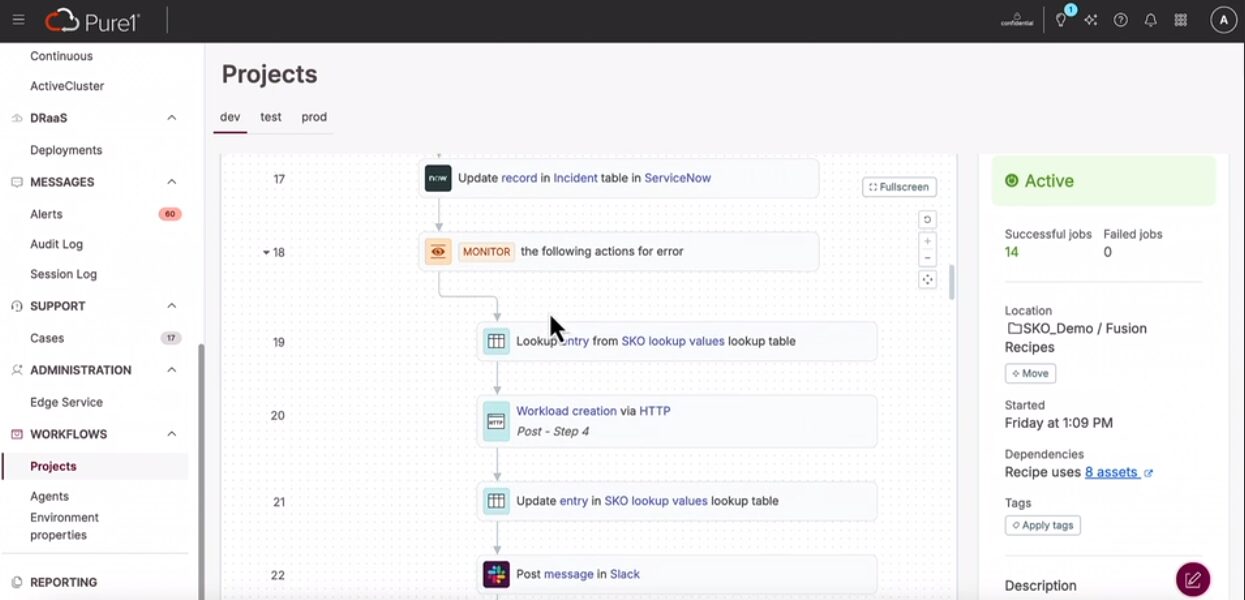Zoom in on the recipe canvas
1245x600 pixels.
click(x=927, y=241)
